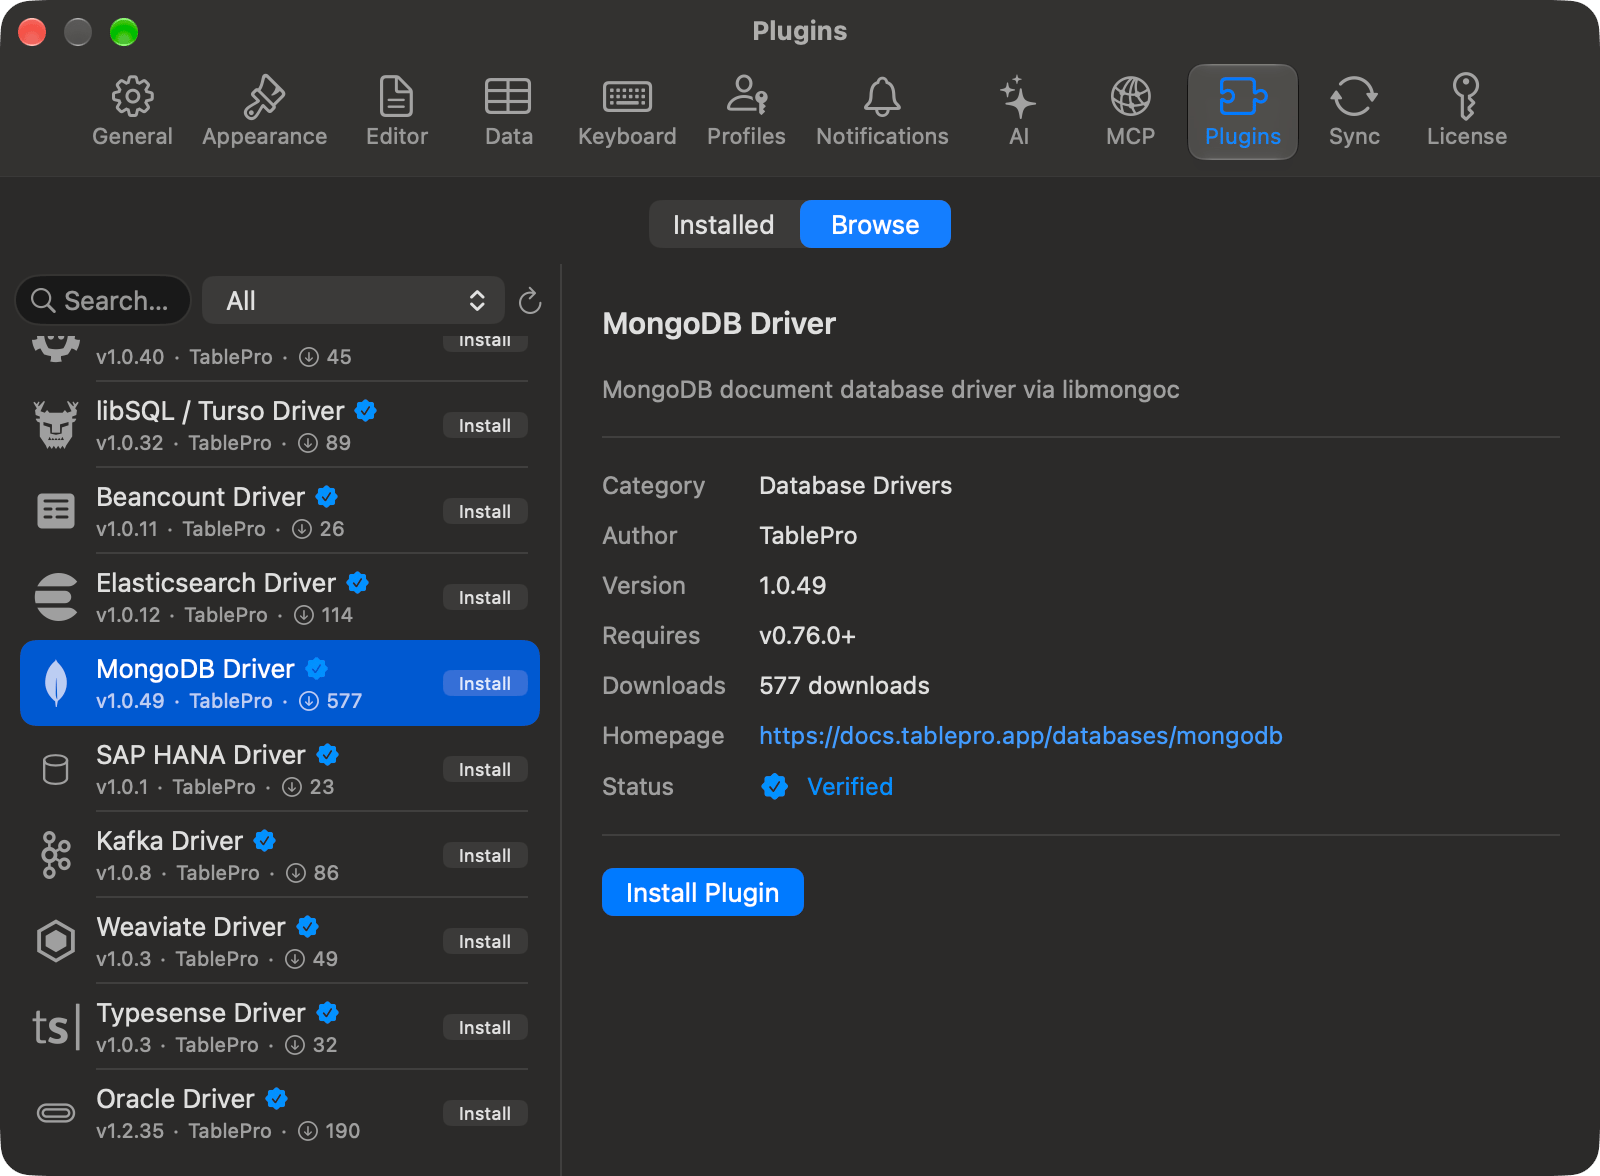Select the Beancount Driver row
The image size is (1600, 1176).
280,511
